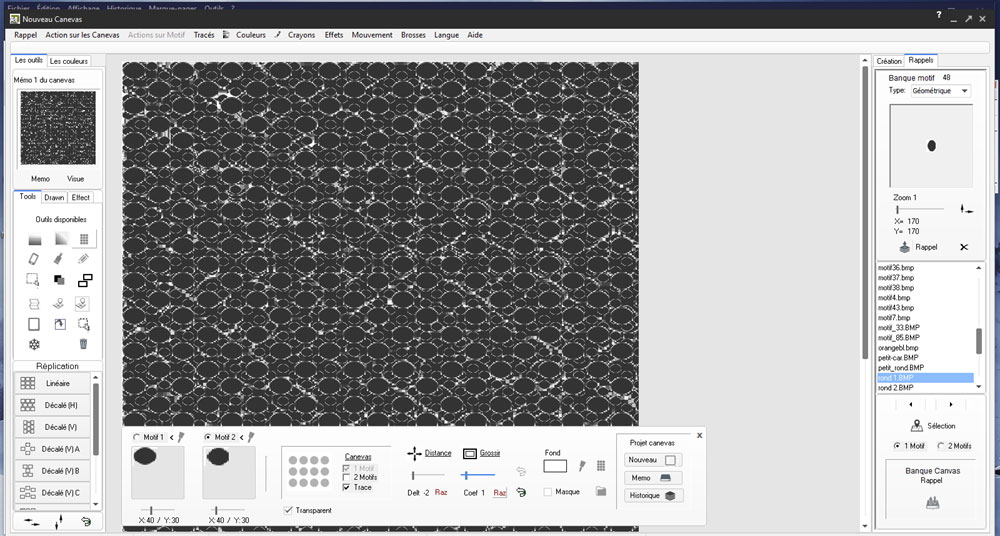1000x536 pixels.
Task: Click the folder icon beside Masque
Action: pos(601,492)
